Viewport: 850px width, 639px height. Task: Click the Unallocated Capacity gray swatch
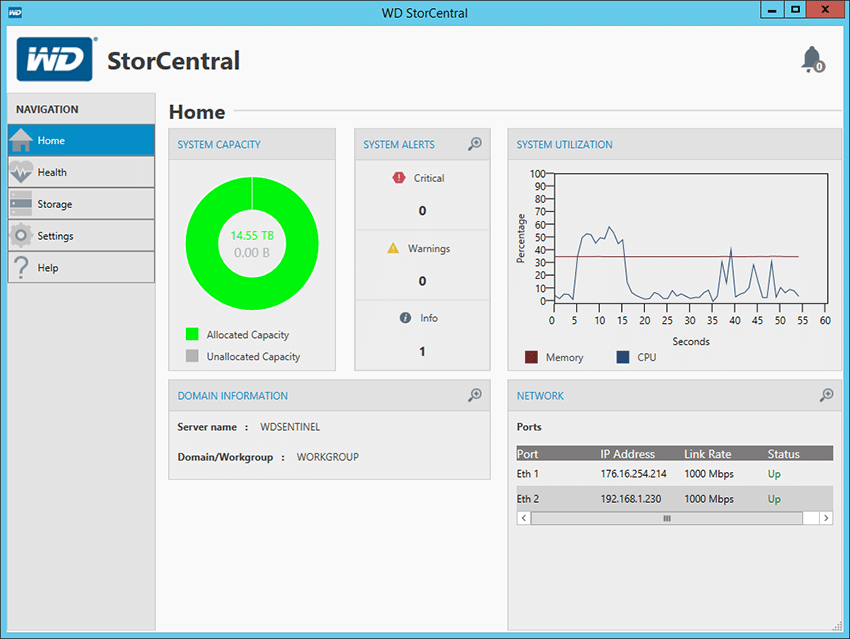click(x=192, y=356)
